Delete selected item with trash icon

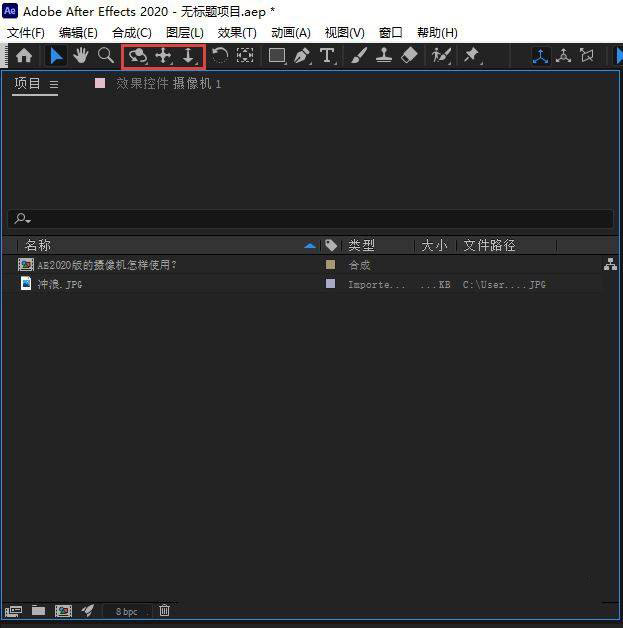pos(164,610)
